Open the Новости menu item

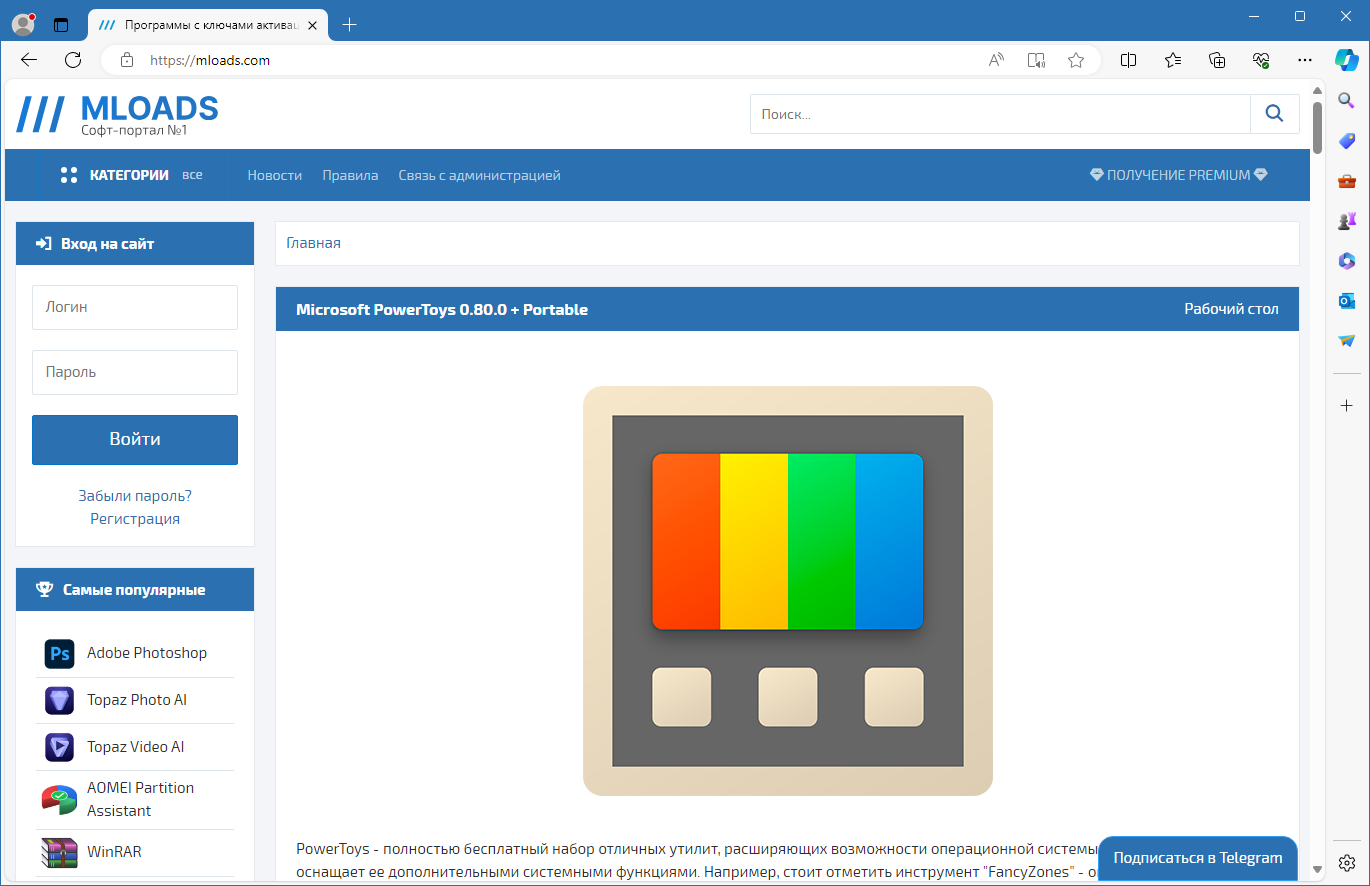275,175
